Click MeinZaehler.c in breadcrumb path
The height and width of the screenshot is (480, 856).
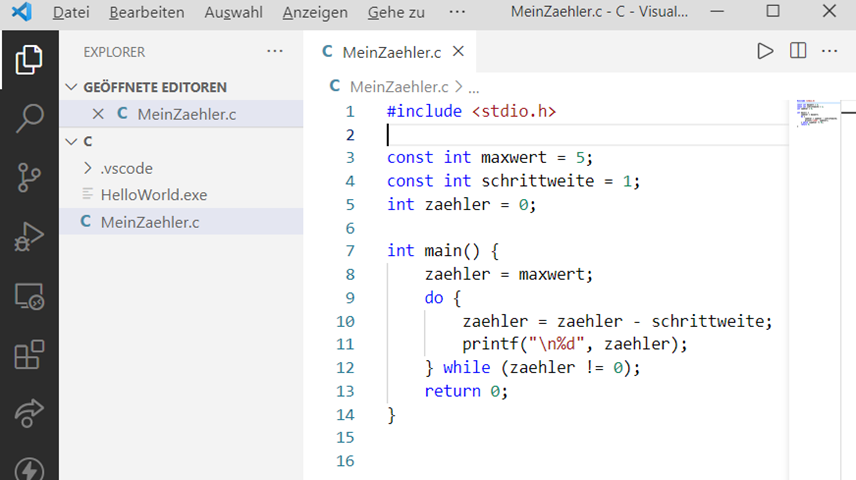tap(399, 86)
